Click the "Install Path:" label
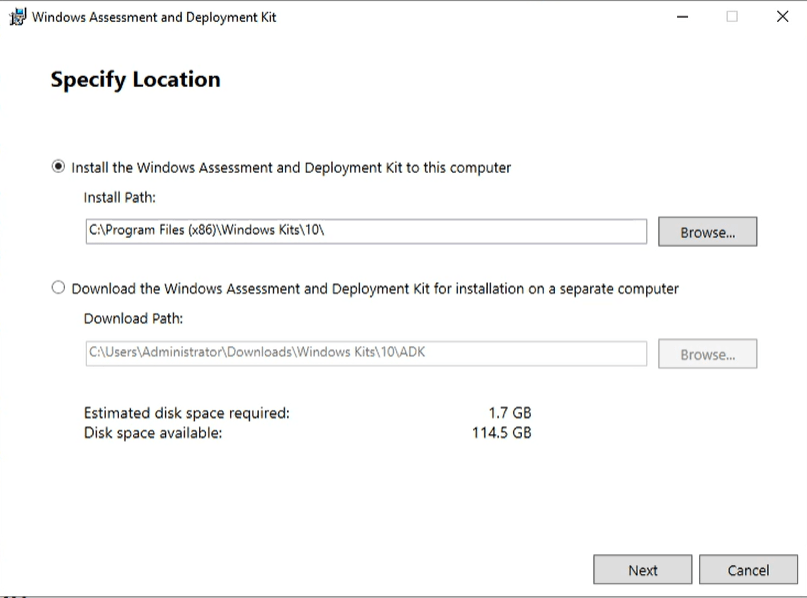The height and width of the screenshot is (598, 807). [x=120, y=198]
